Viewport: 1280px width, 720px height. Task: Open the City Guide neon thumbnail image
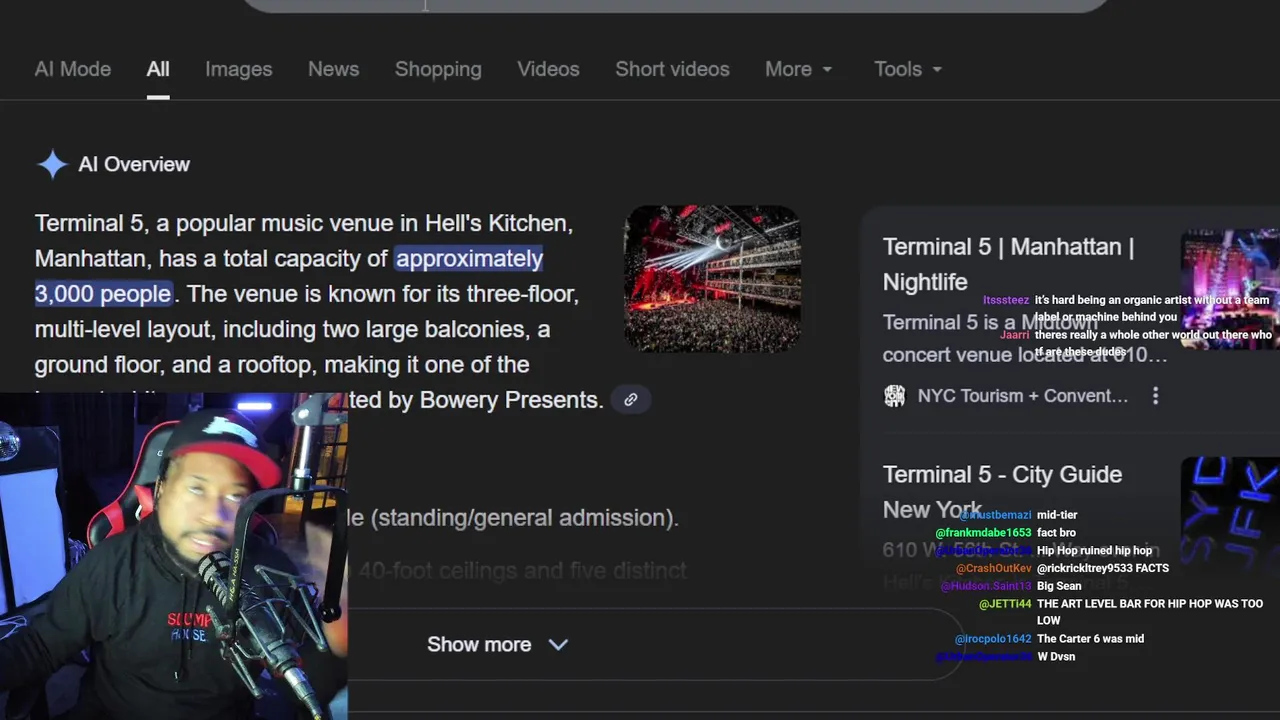pos(1229,513)
